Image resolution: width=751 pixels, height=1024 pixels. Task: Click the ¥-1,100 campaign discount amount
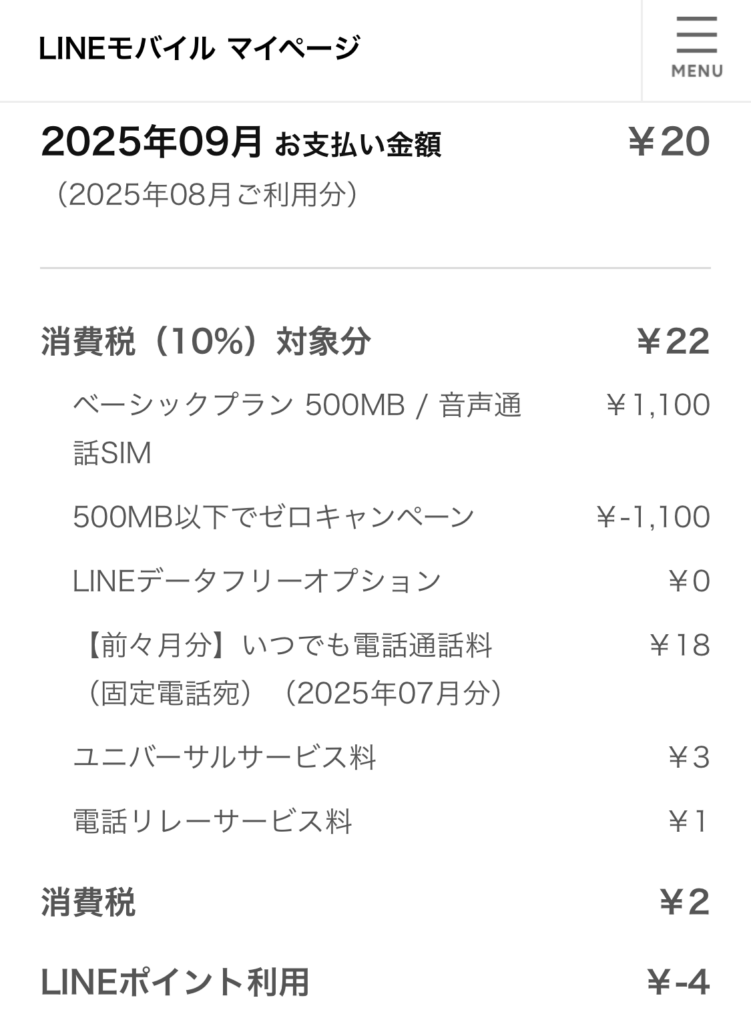click(x=652, y=517)
